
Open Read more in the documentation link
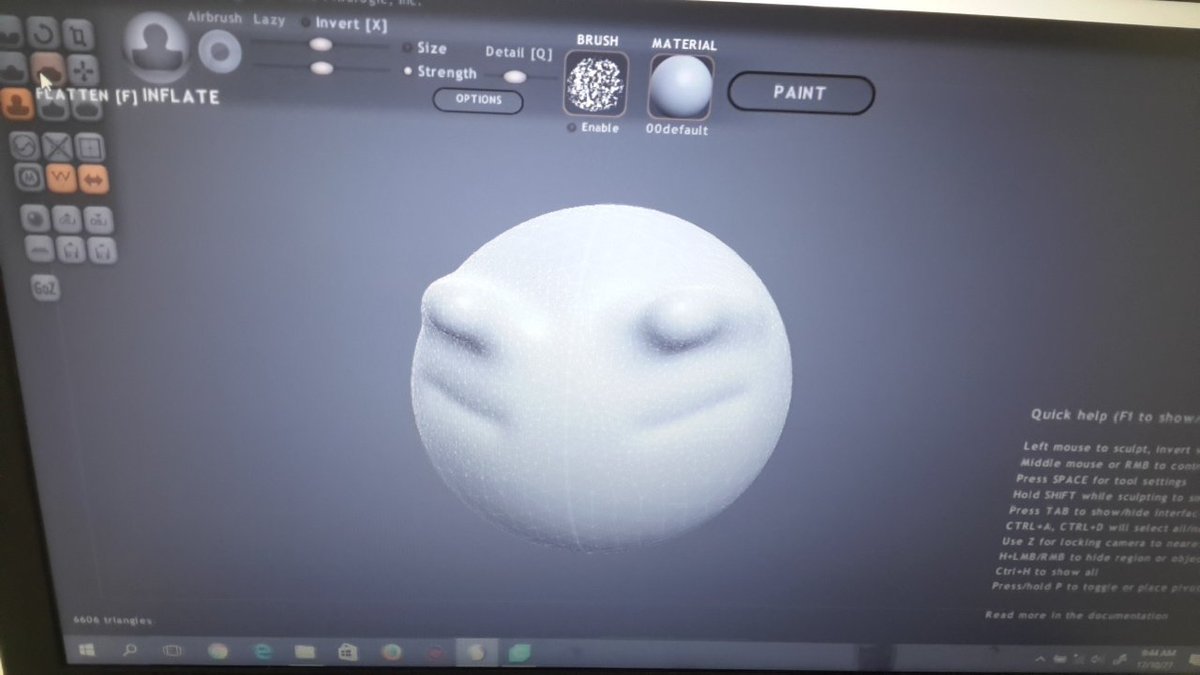point(1076,615)
